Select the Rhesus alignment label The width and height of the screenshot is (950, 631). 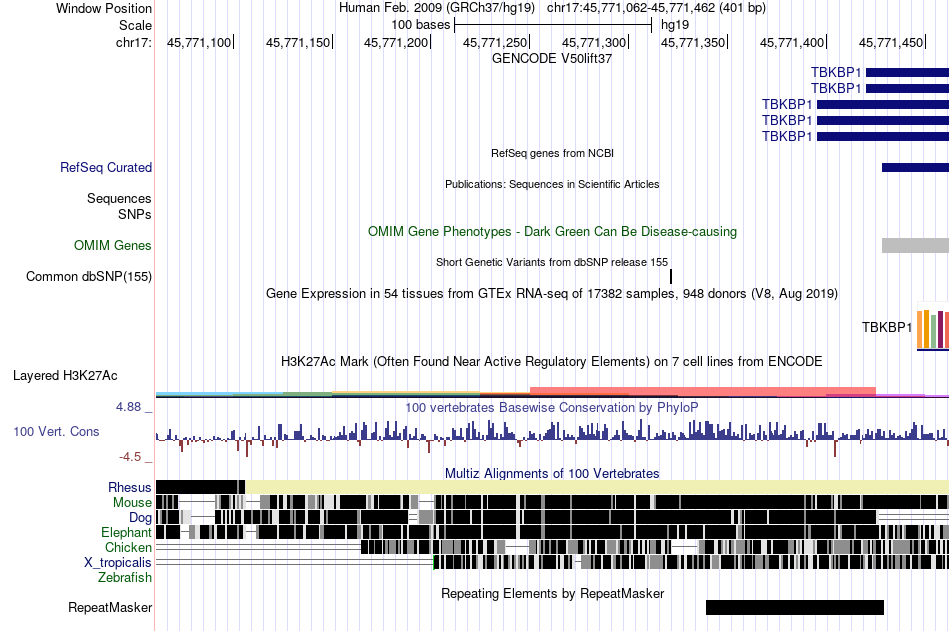click(x=130, y=487)
